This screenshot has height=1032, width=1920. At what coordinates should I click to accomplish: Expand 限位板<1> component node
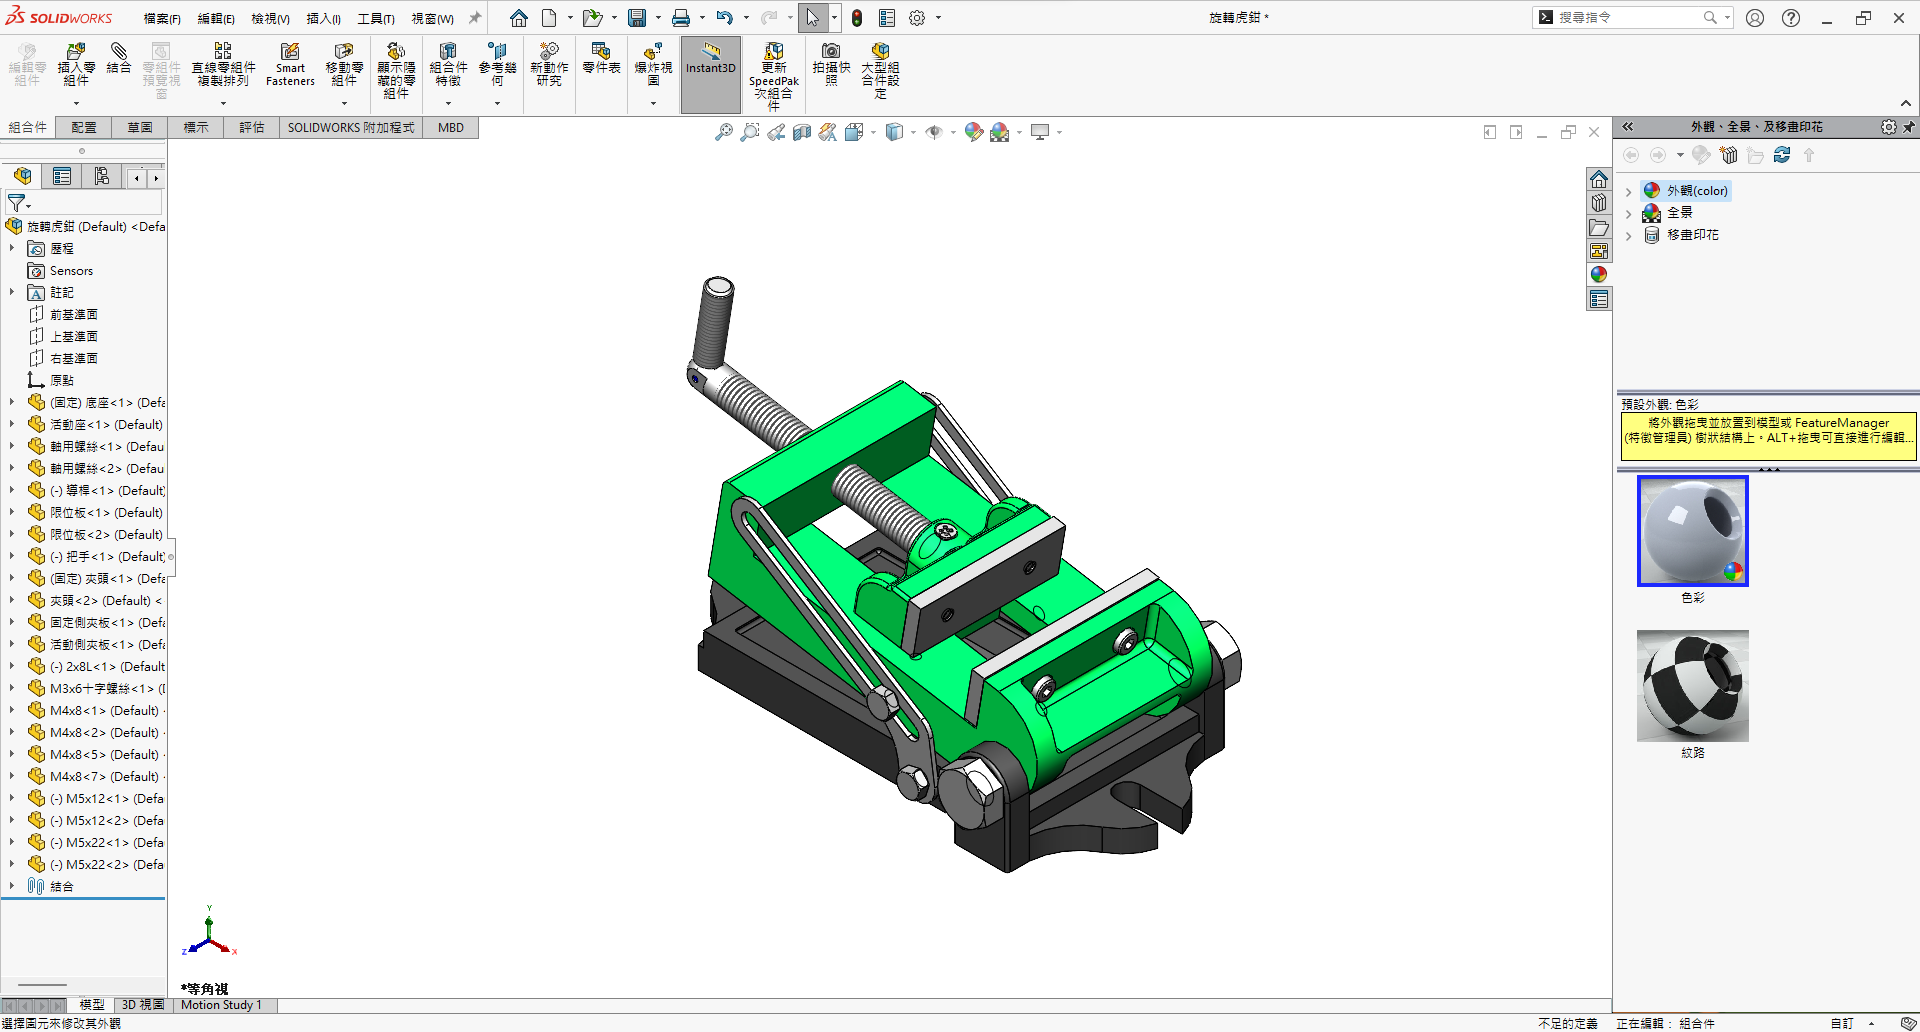pos(12,512)
